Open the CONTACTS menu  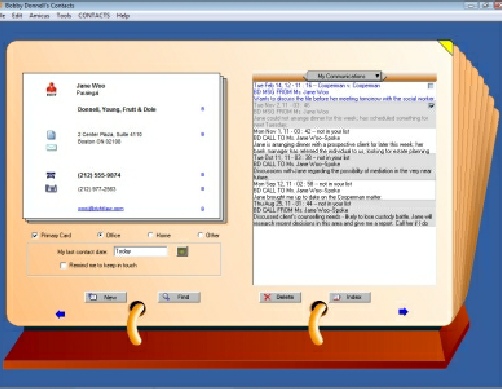(x=94, y=16)
